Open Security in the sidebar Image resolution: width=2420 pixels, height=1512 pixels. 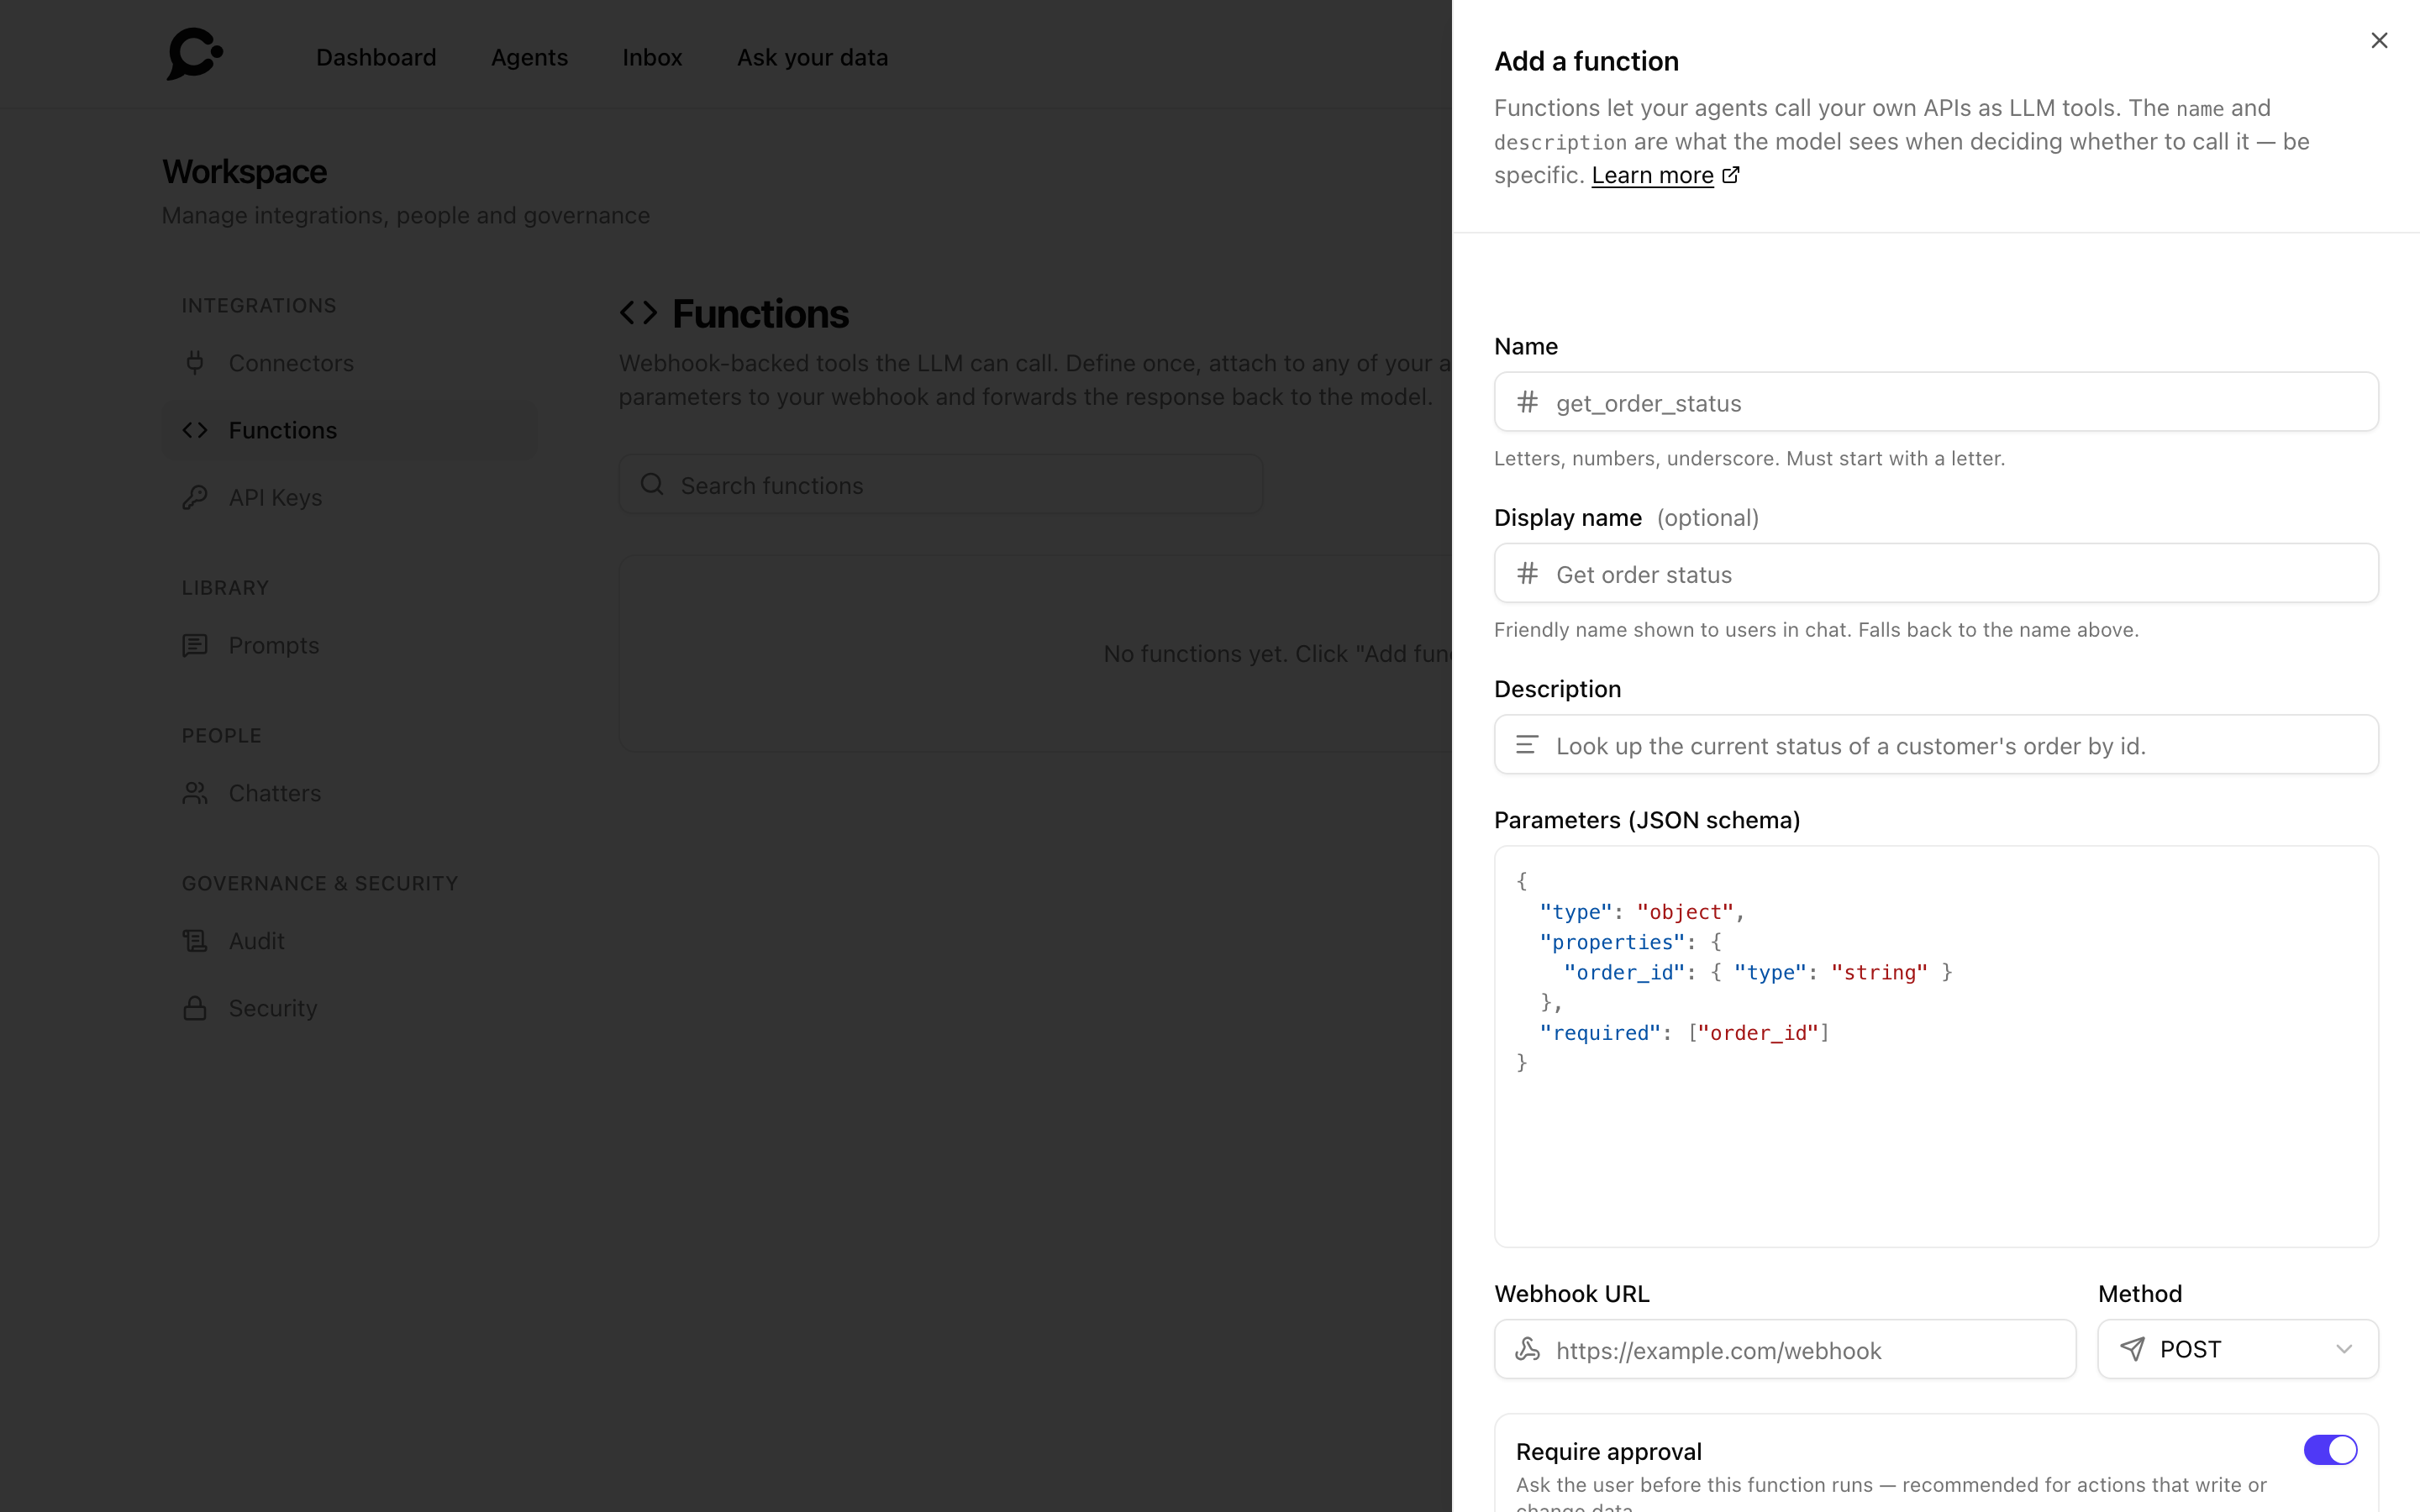pyautogui.click(x=350, y=1008)
